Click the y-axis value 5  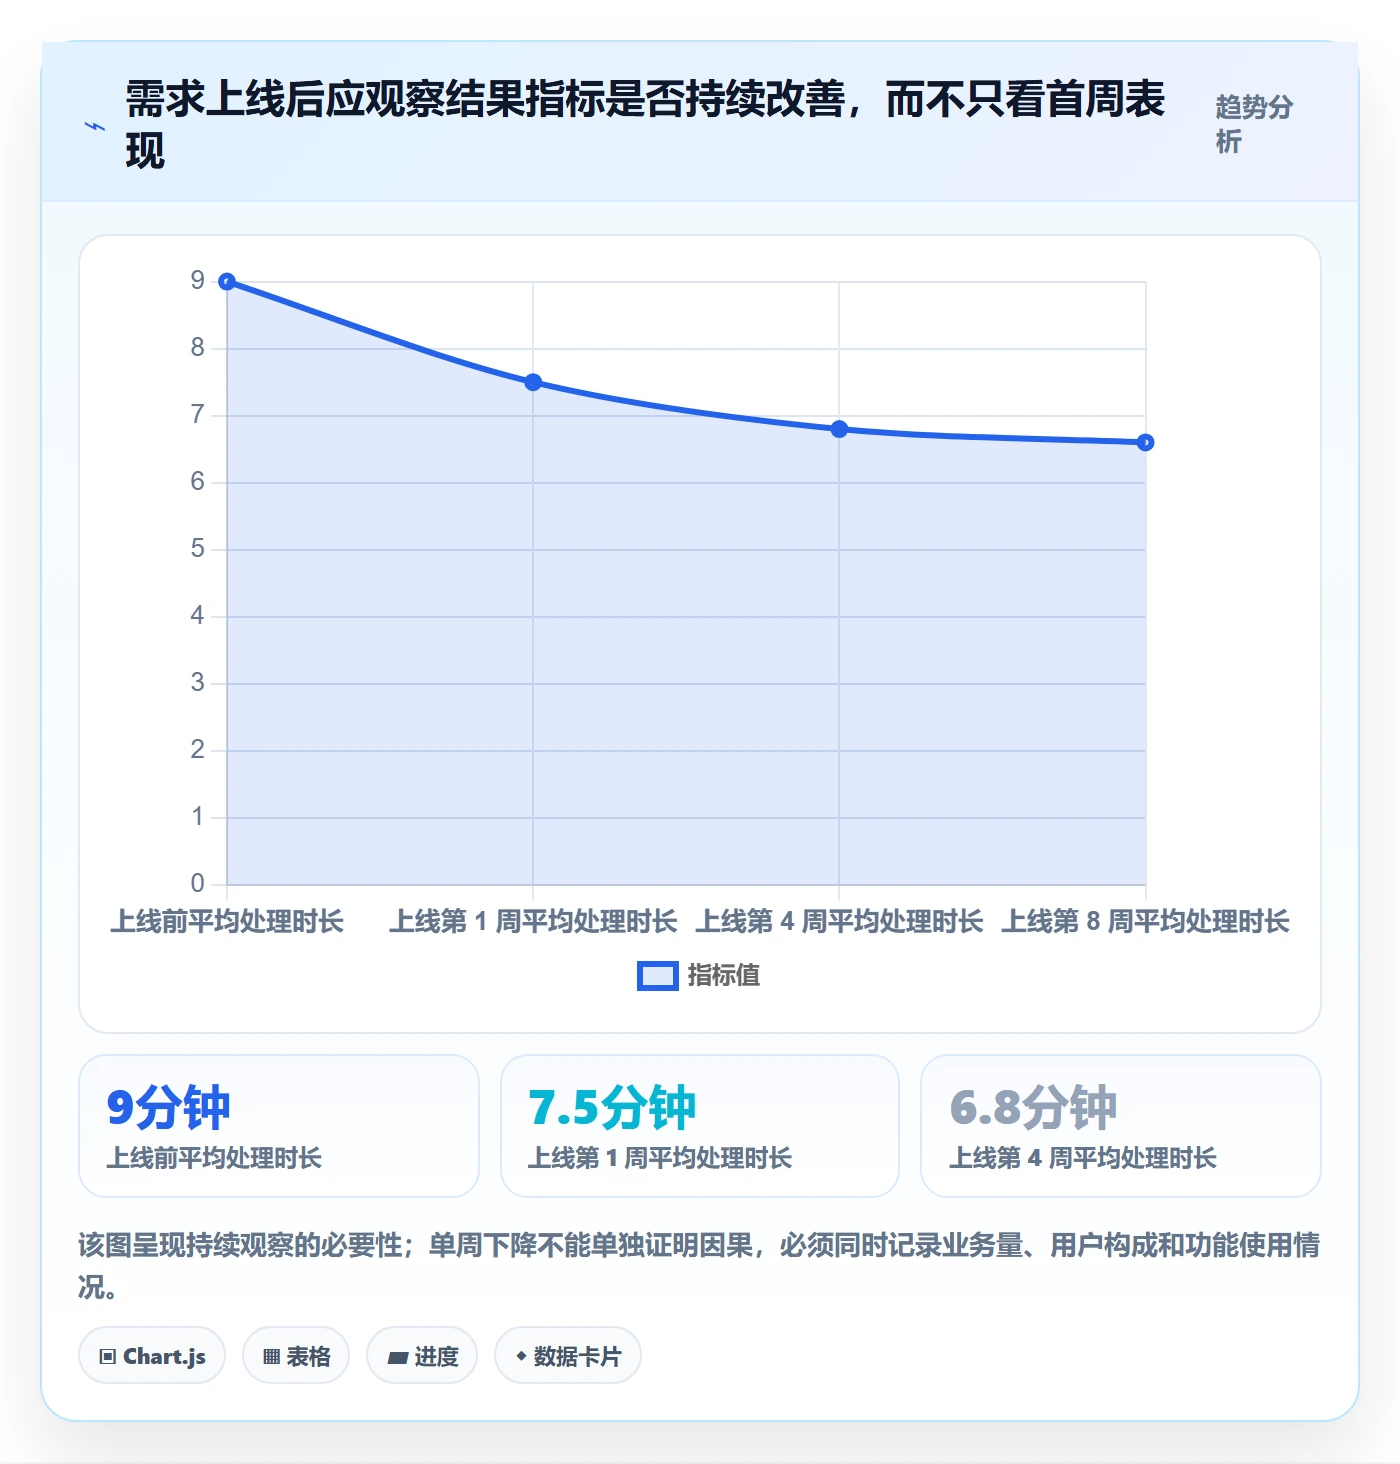[x=198, y=549]
